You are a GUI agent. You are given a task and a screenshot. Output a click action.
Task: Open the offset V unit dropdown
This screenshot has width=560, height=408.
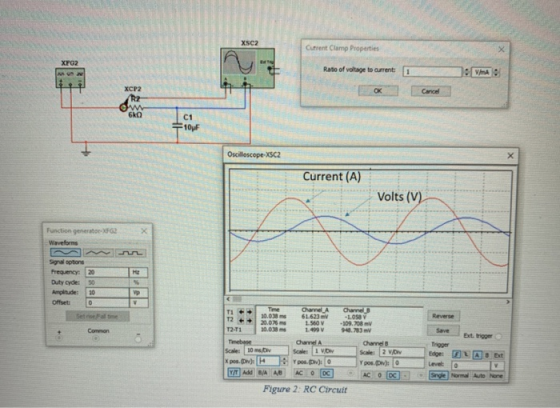click(138, 303)
